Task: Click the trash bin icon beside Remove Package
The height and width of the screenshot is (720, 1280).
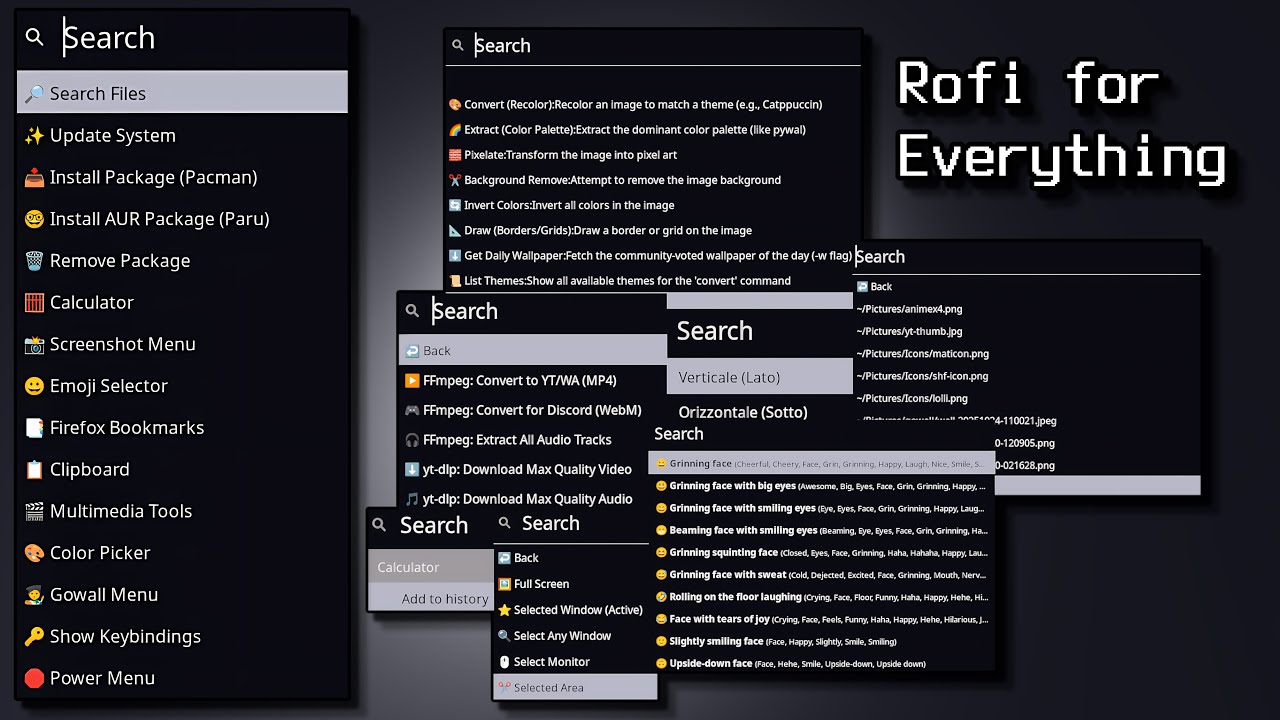Action: tap(34, 261)
